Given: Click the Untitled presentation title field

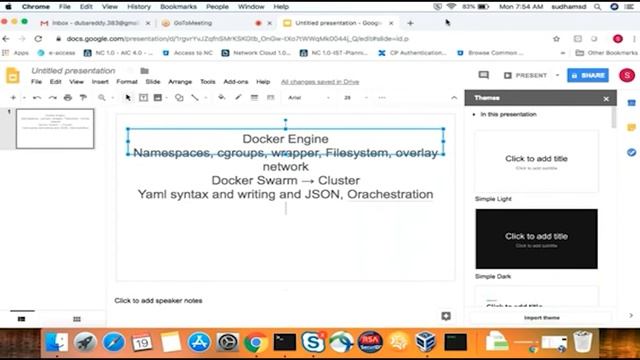Looking at the screenshot, I should [73, 71].
